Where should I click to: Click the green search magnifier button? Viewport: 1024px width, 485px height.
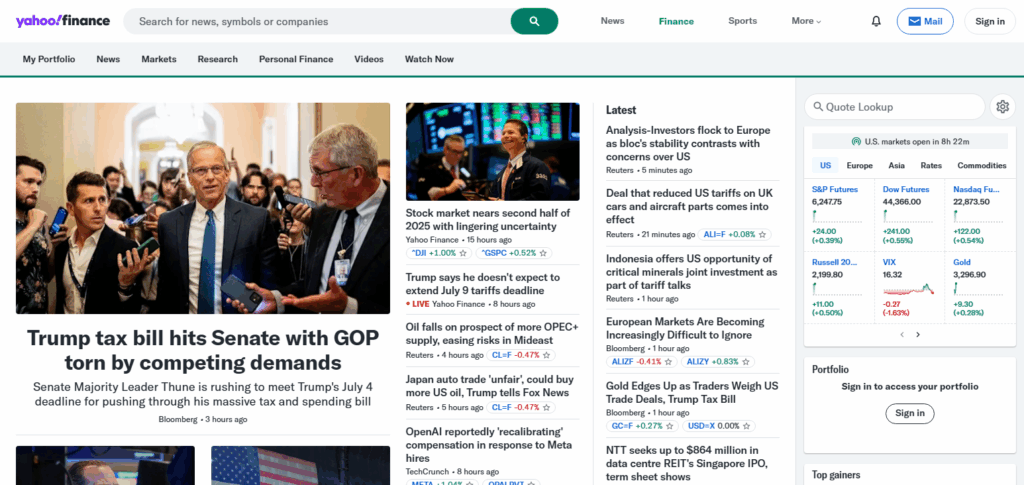click(534, 22)
